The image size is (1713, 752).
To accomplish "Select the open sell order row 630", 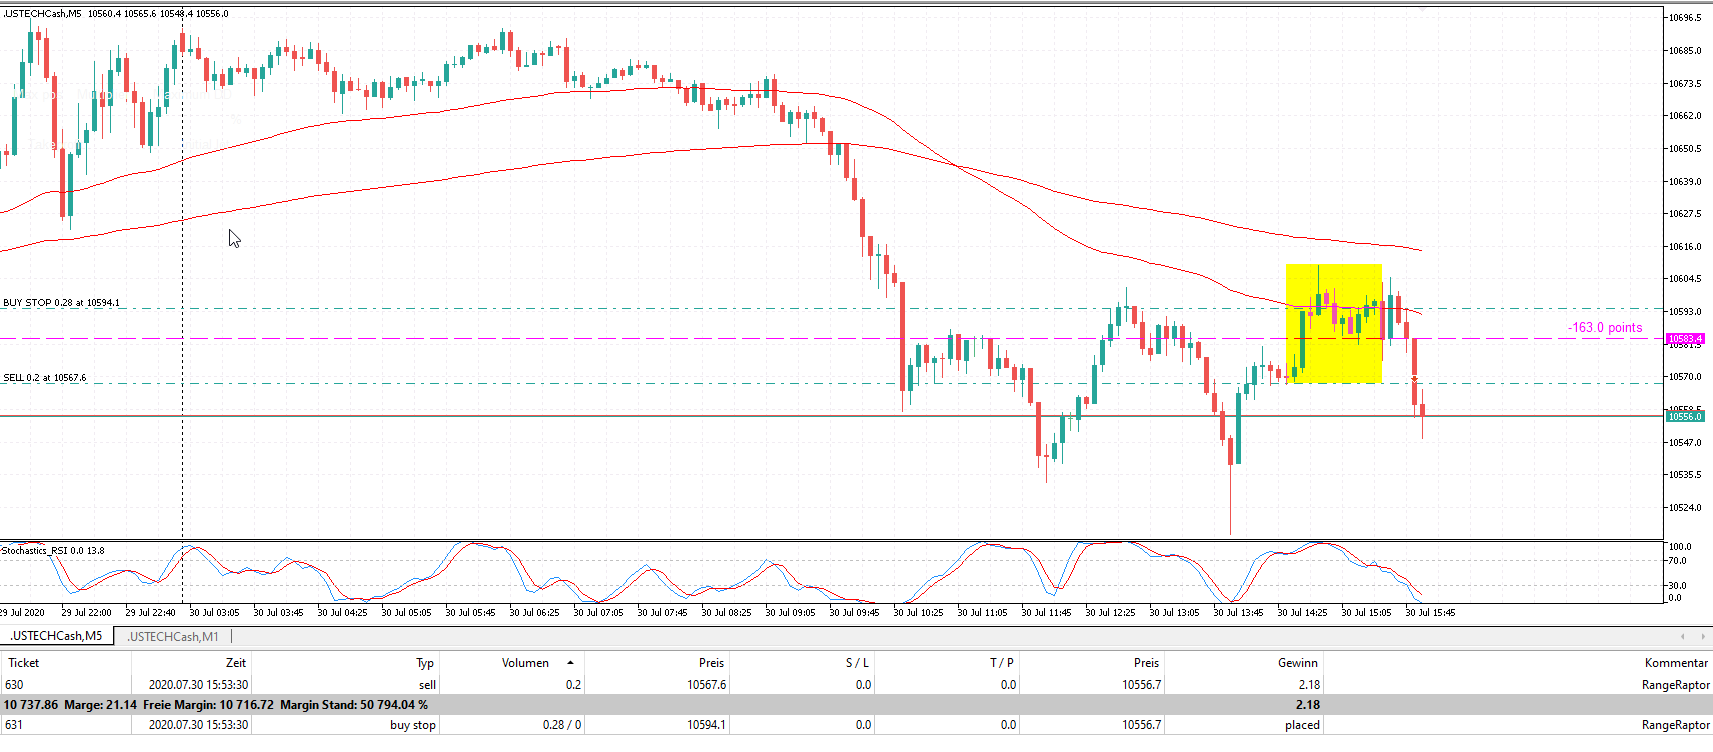I will (600, 685).
